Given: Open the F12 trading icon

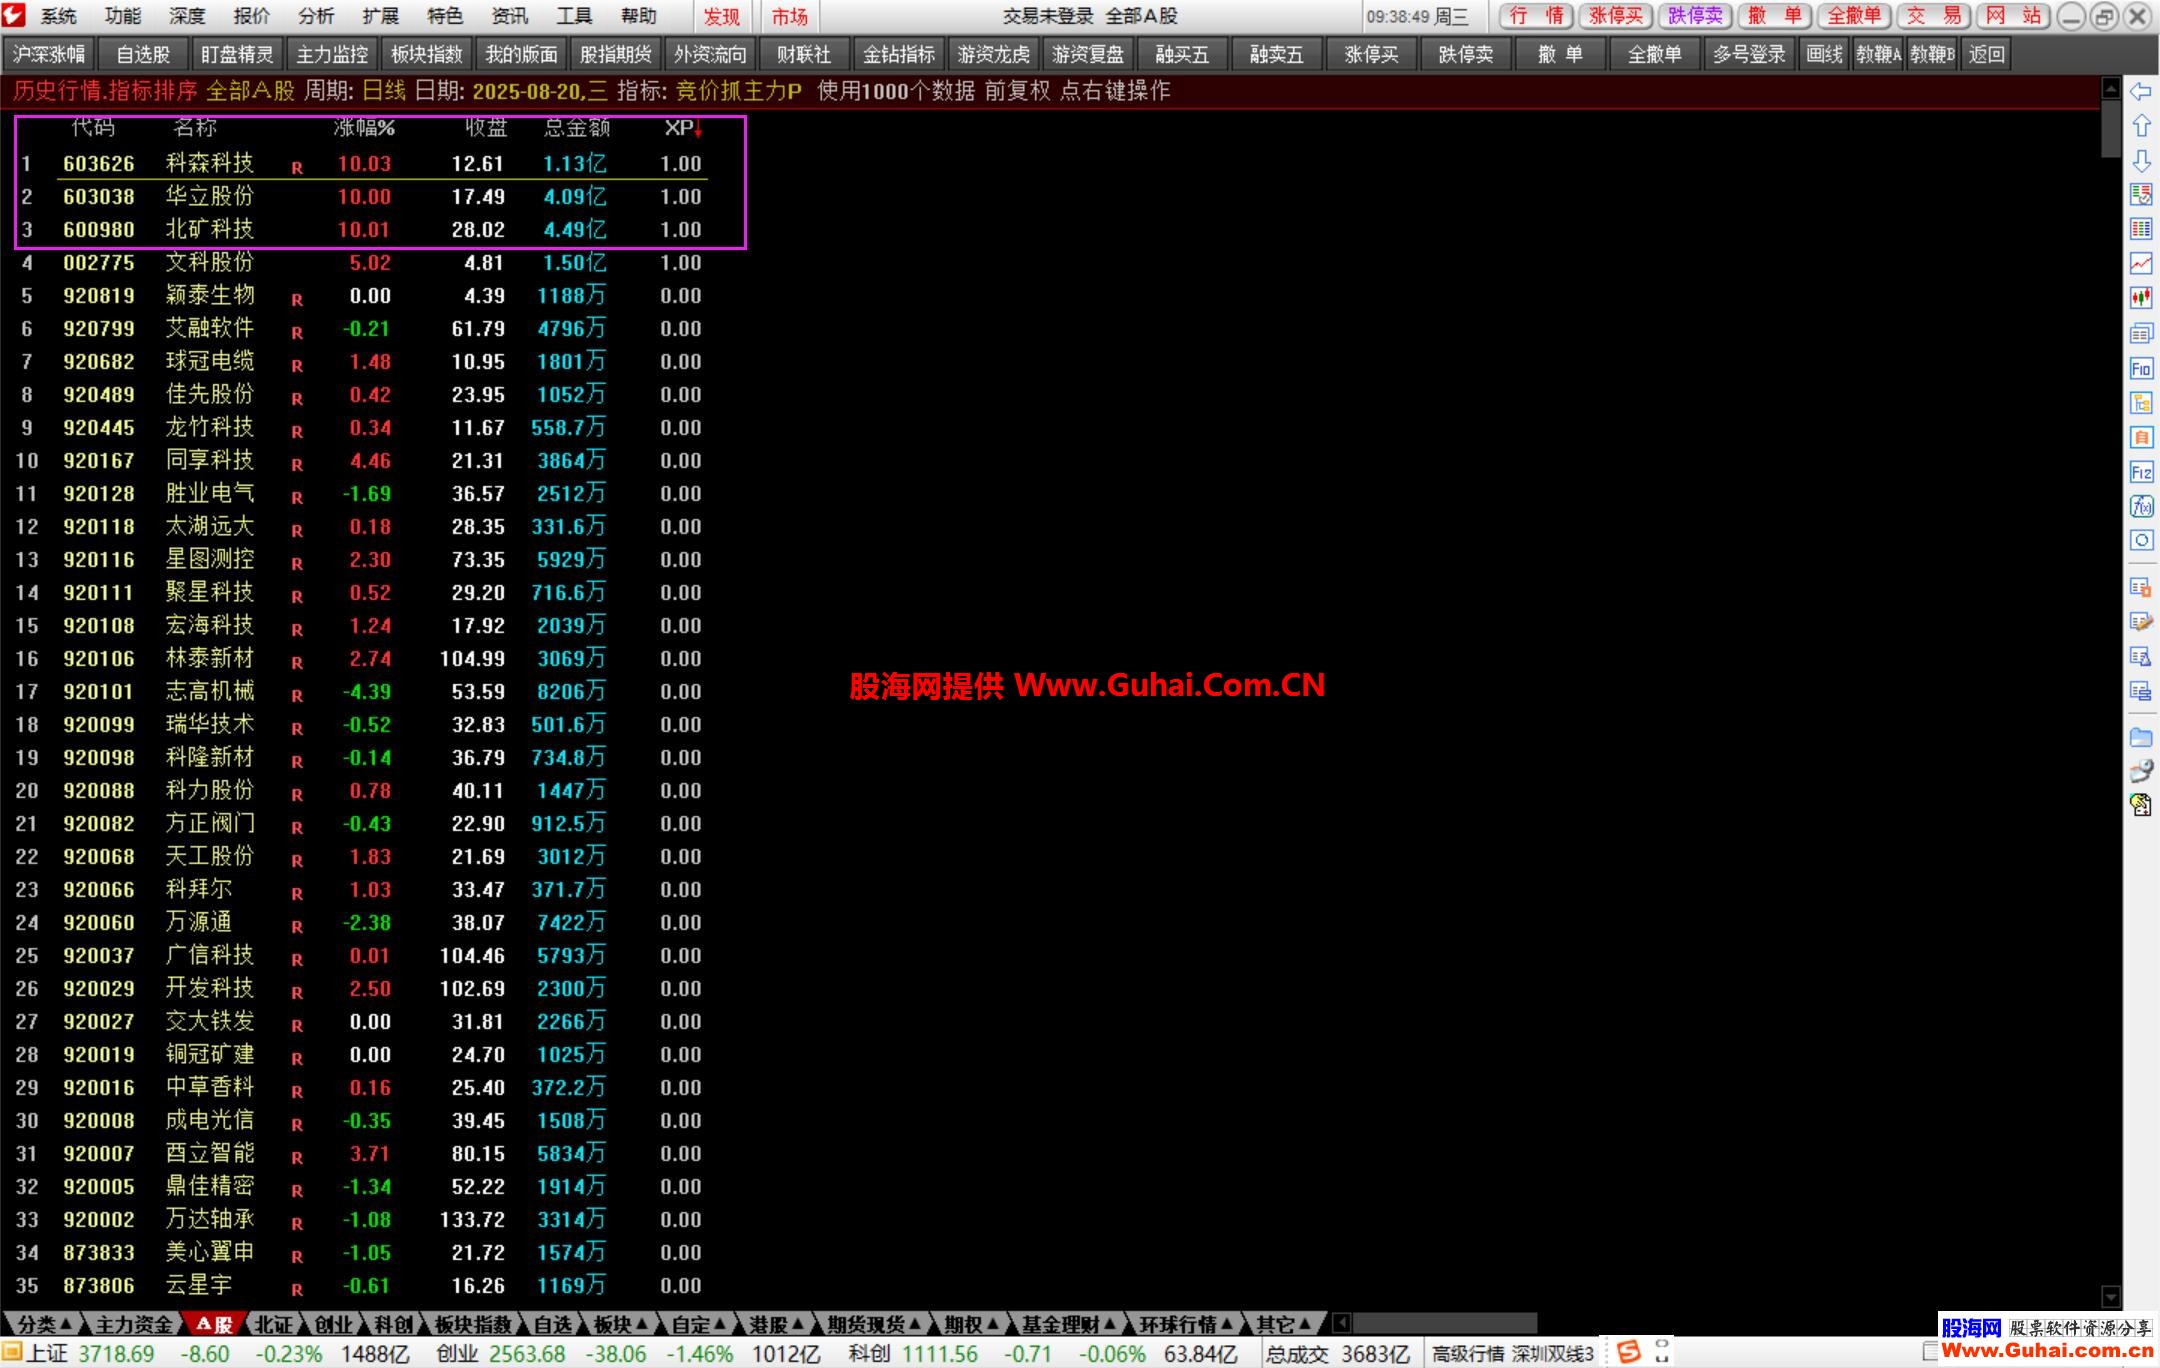Looking at the screenshot, I should 2141,472.
